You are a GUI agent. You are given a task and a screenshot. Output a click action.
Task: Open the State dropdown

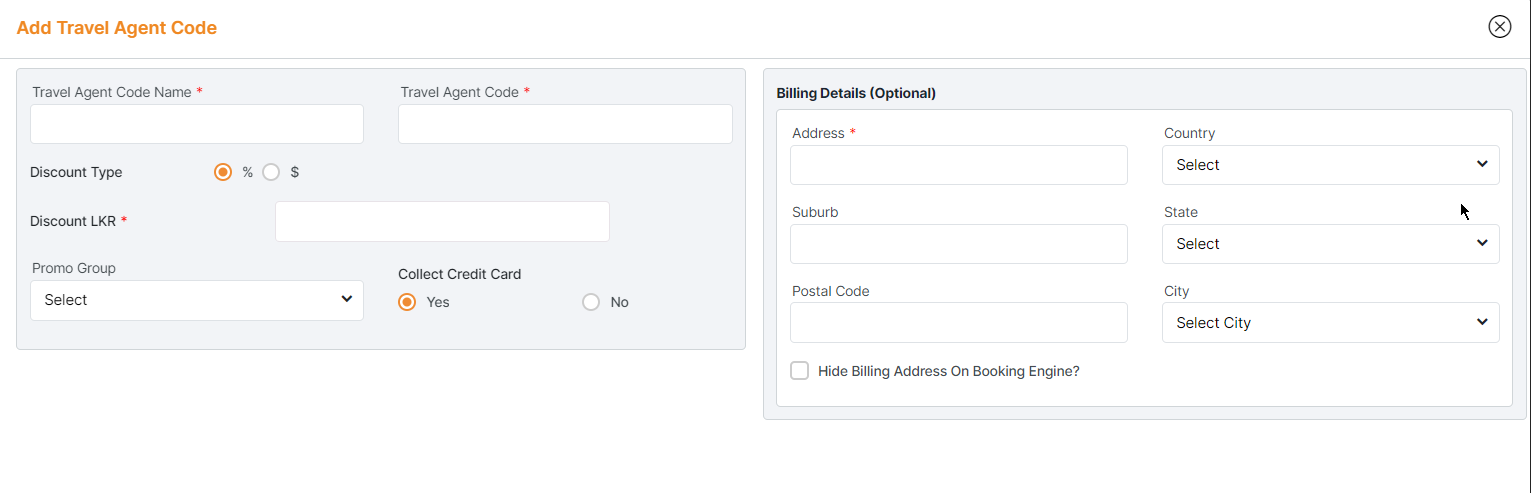point(1330,244)
